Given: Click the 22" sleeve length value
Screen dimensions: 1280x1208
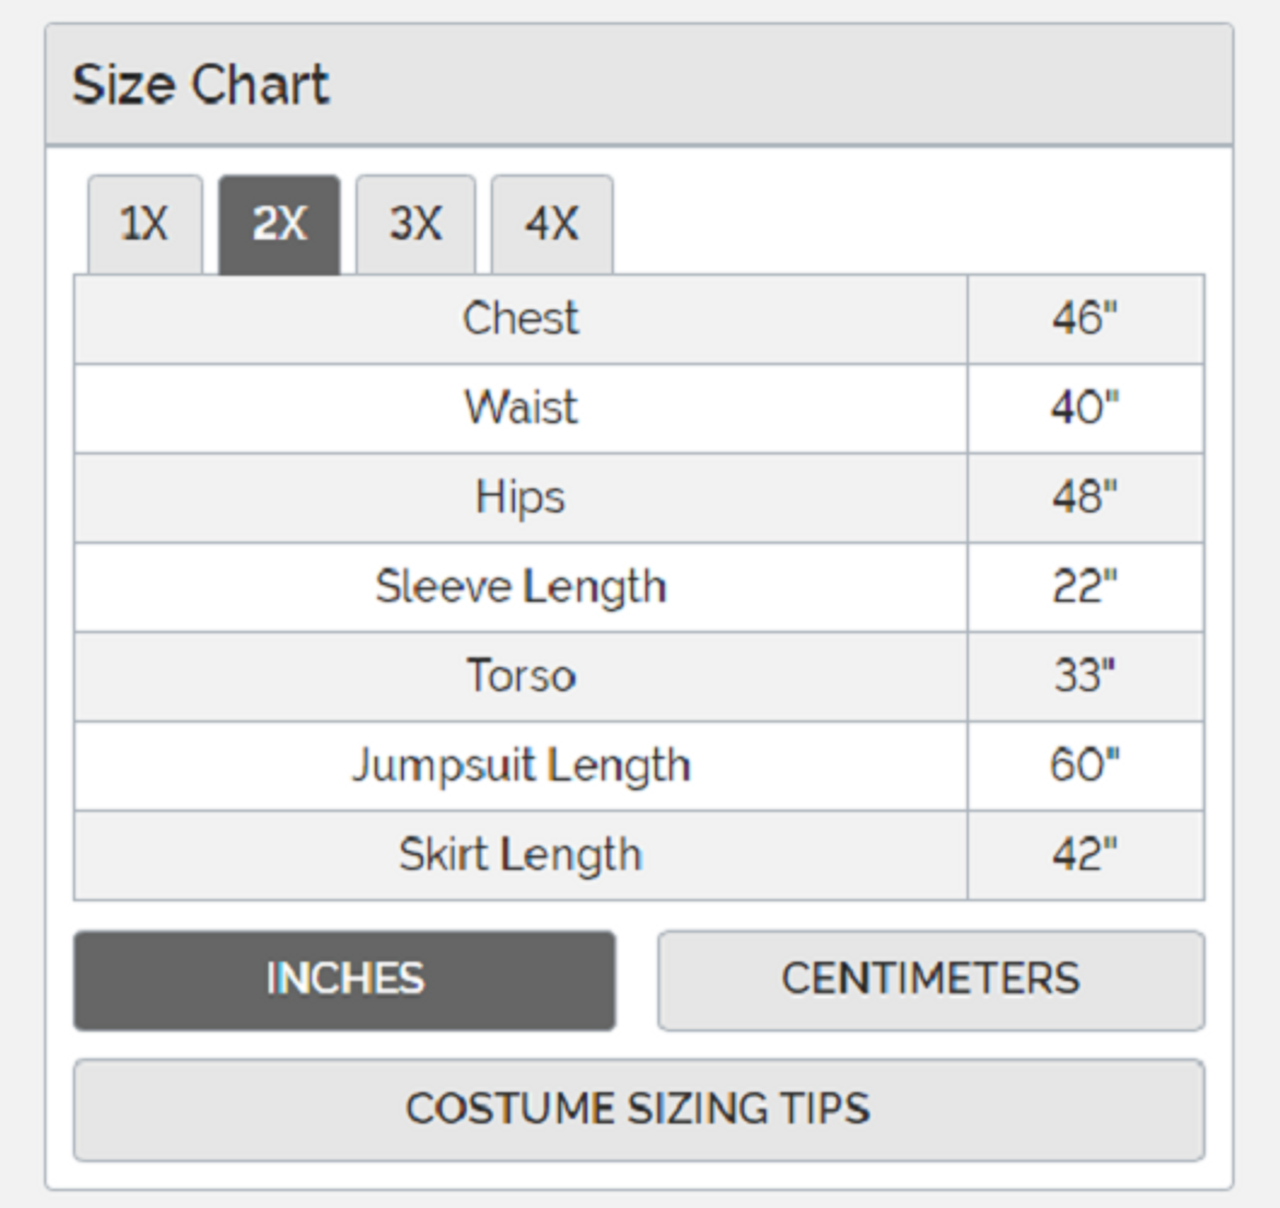Looking at the screenshot, I should pos(1085,587).
